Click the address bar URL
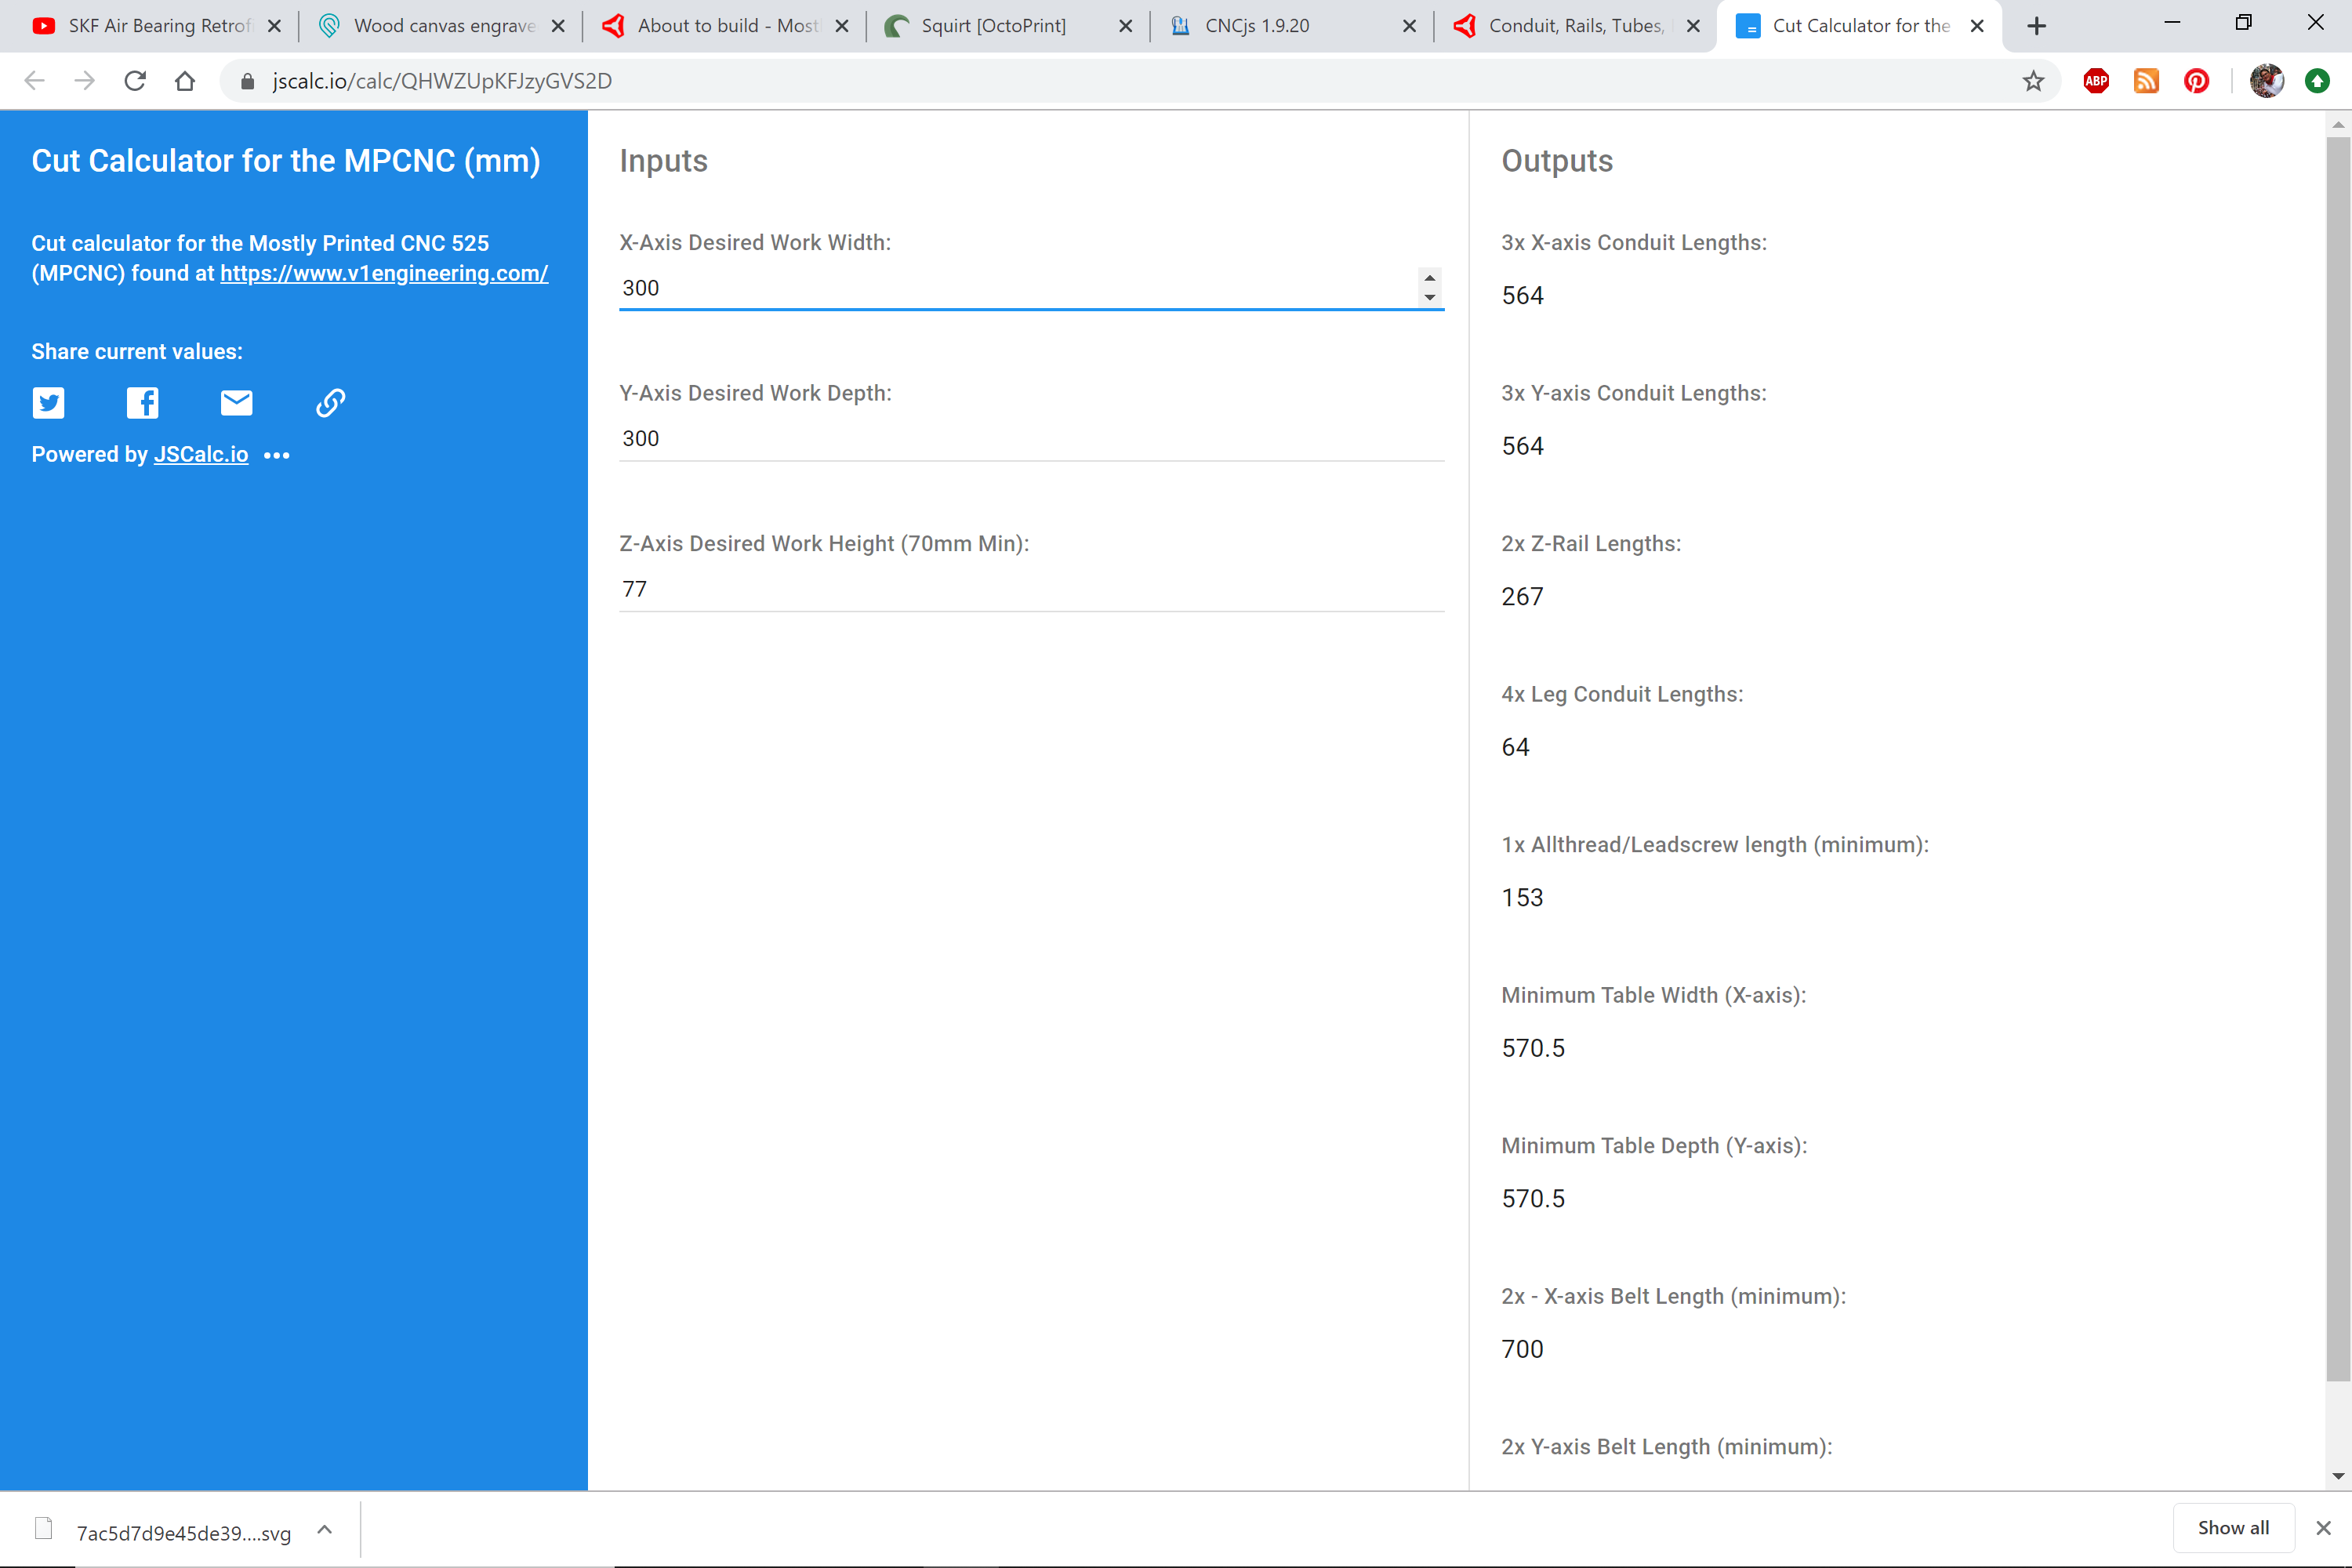The width and height of the screenshot is (2352, 1568). (x=442, y=81)
